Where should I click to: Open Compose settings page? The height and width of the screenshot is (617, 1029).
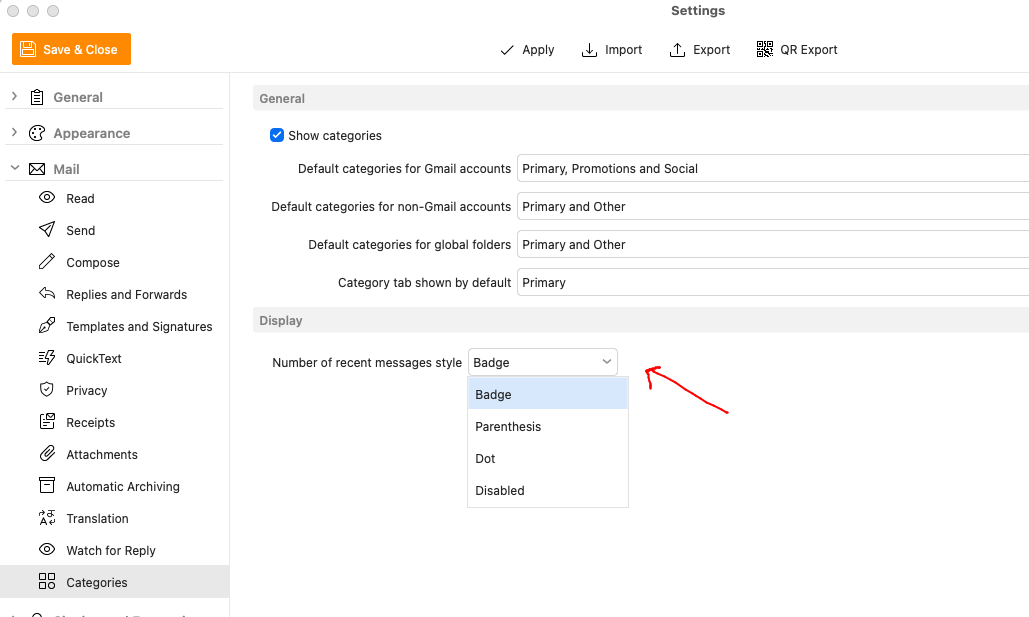pyautogui.click(x=115, y=263)
